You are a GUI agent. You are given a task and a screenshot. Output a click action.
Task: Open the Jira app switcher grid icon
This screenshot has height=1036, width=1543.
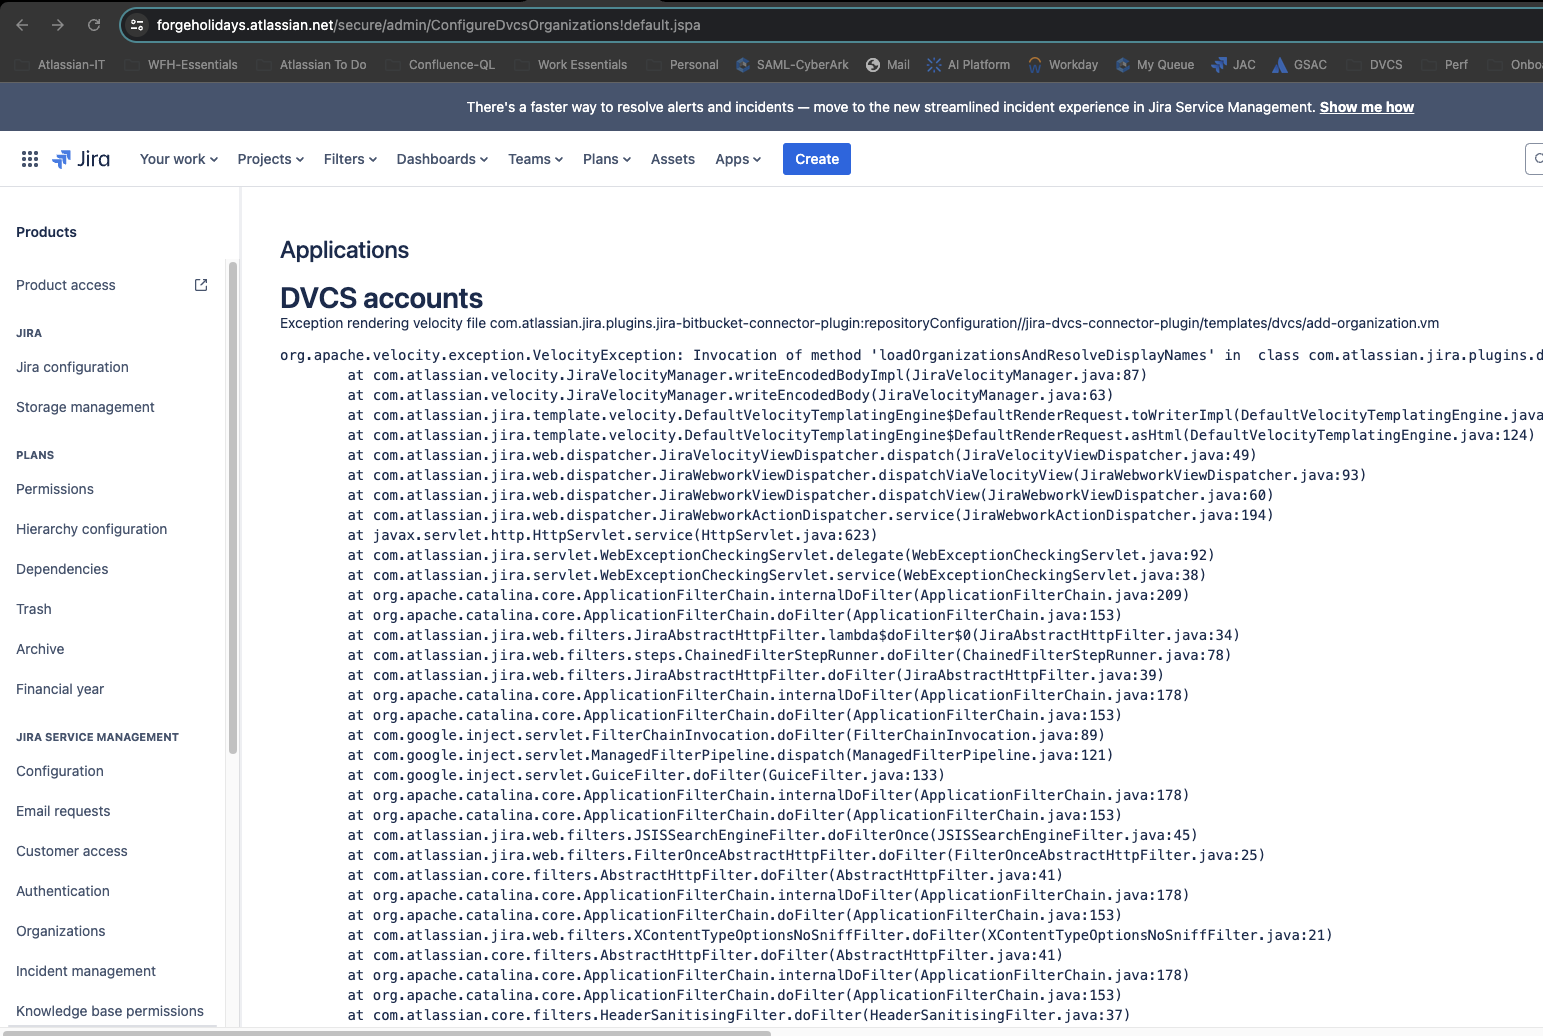(x=30, y=159)
